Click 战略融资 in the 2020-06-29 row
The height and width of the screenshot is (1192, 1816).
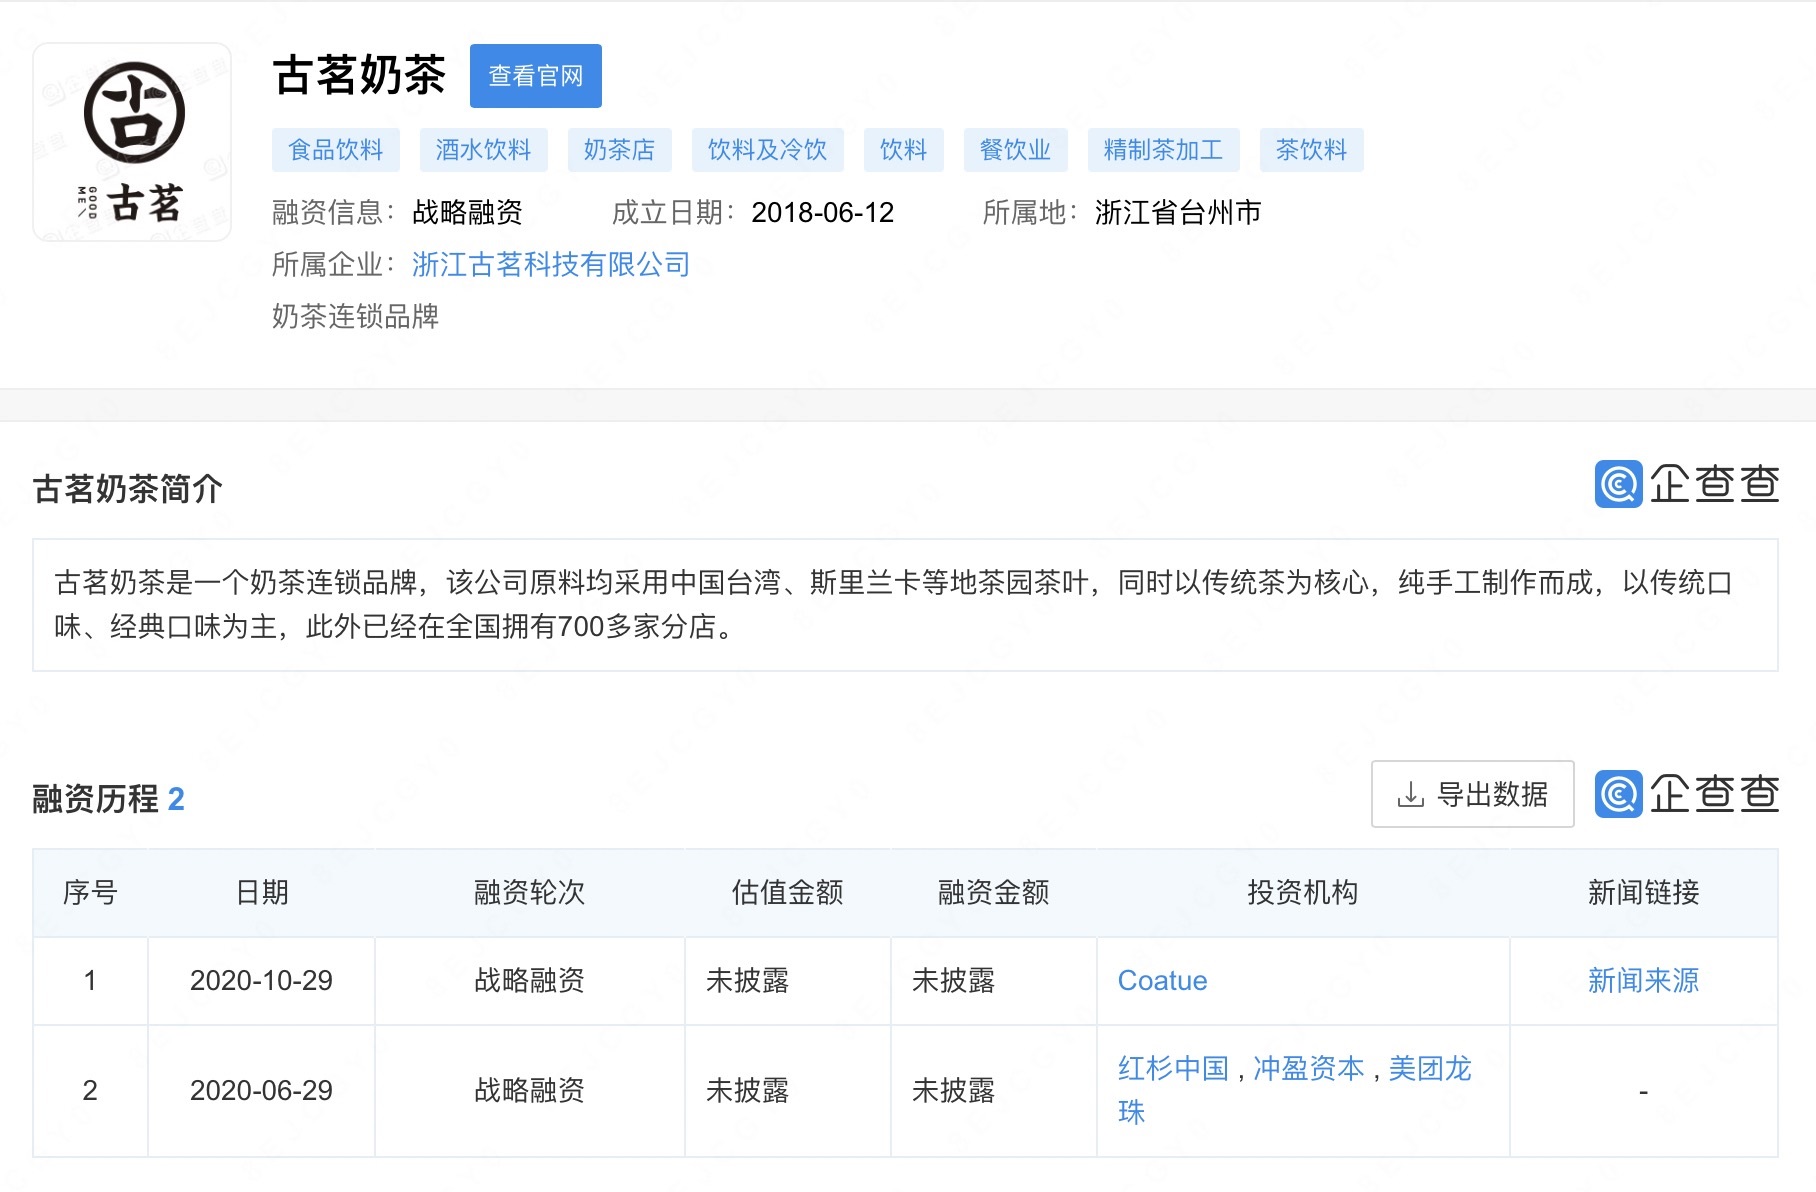point(529,1090)
